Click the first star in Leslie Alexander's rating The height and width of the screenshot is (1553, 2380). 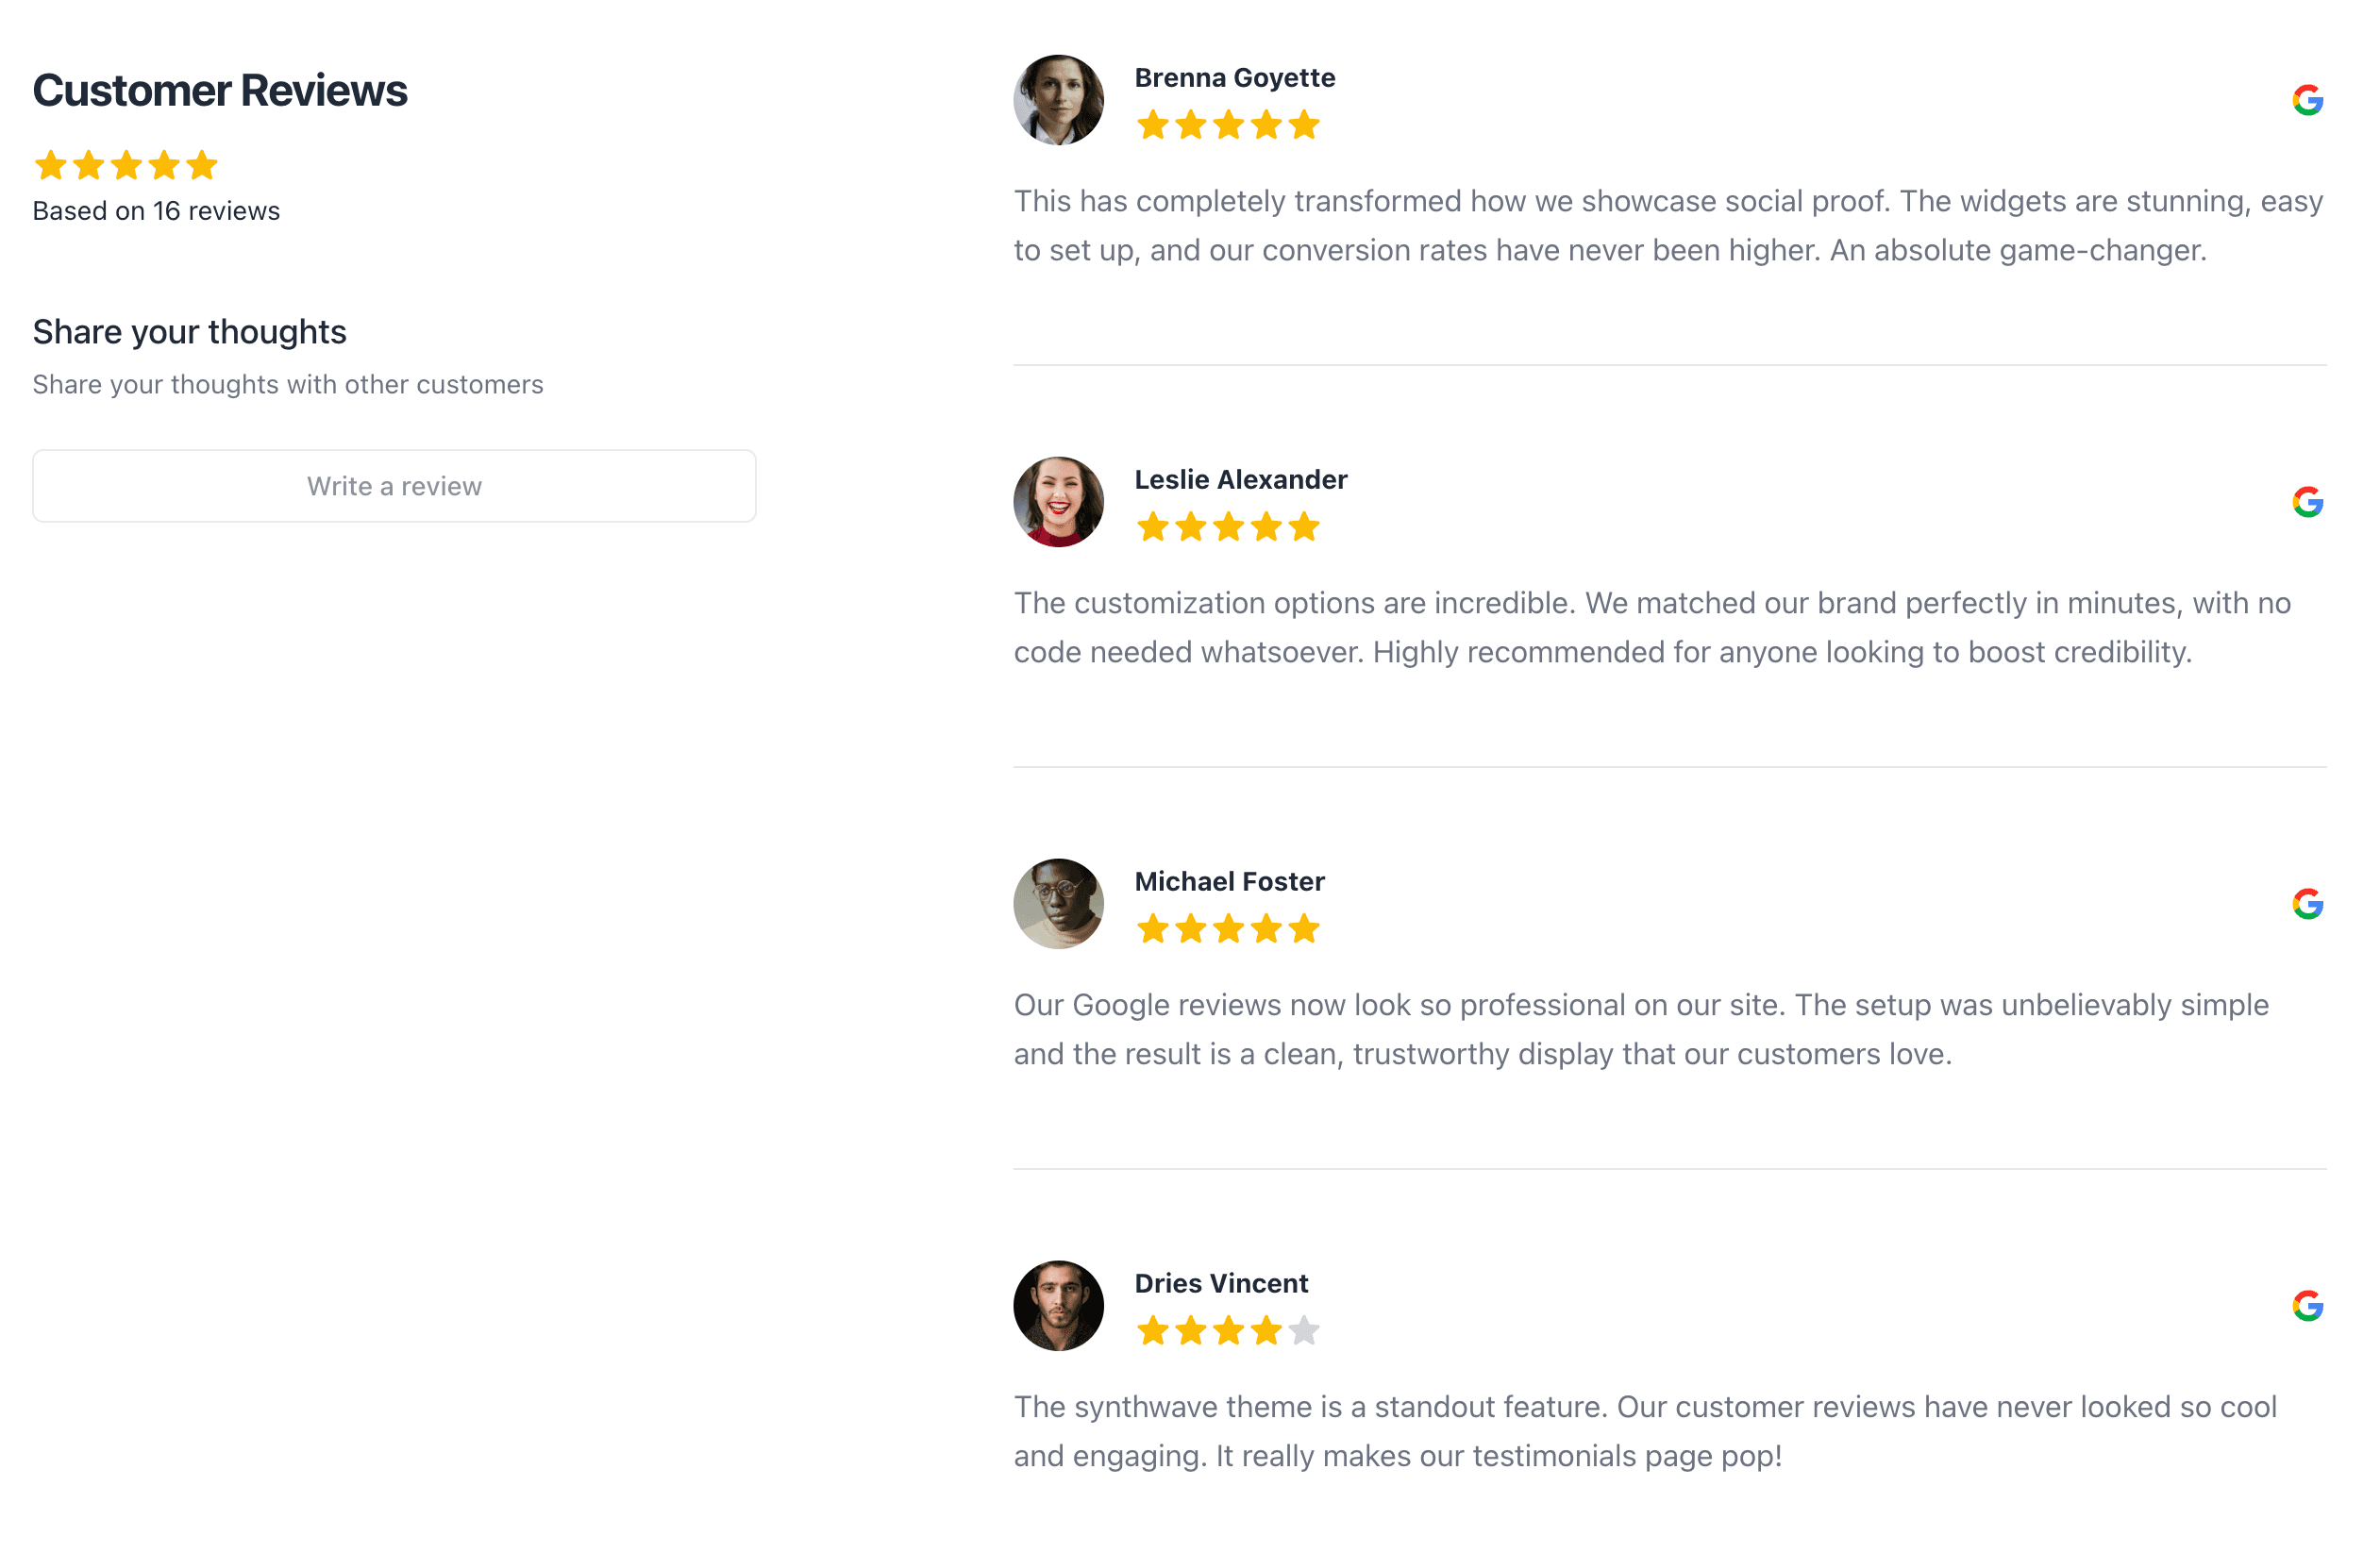[x=1154, y=527]
